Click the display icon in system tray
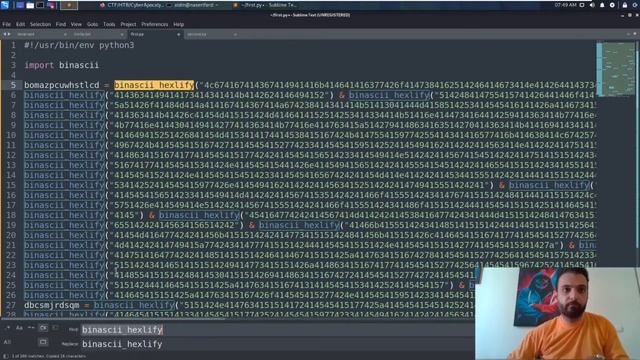640x360 pixels. click(582, 5)
